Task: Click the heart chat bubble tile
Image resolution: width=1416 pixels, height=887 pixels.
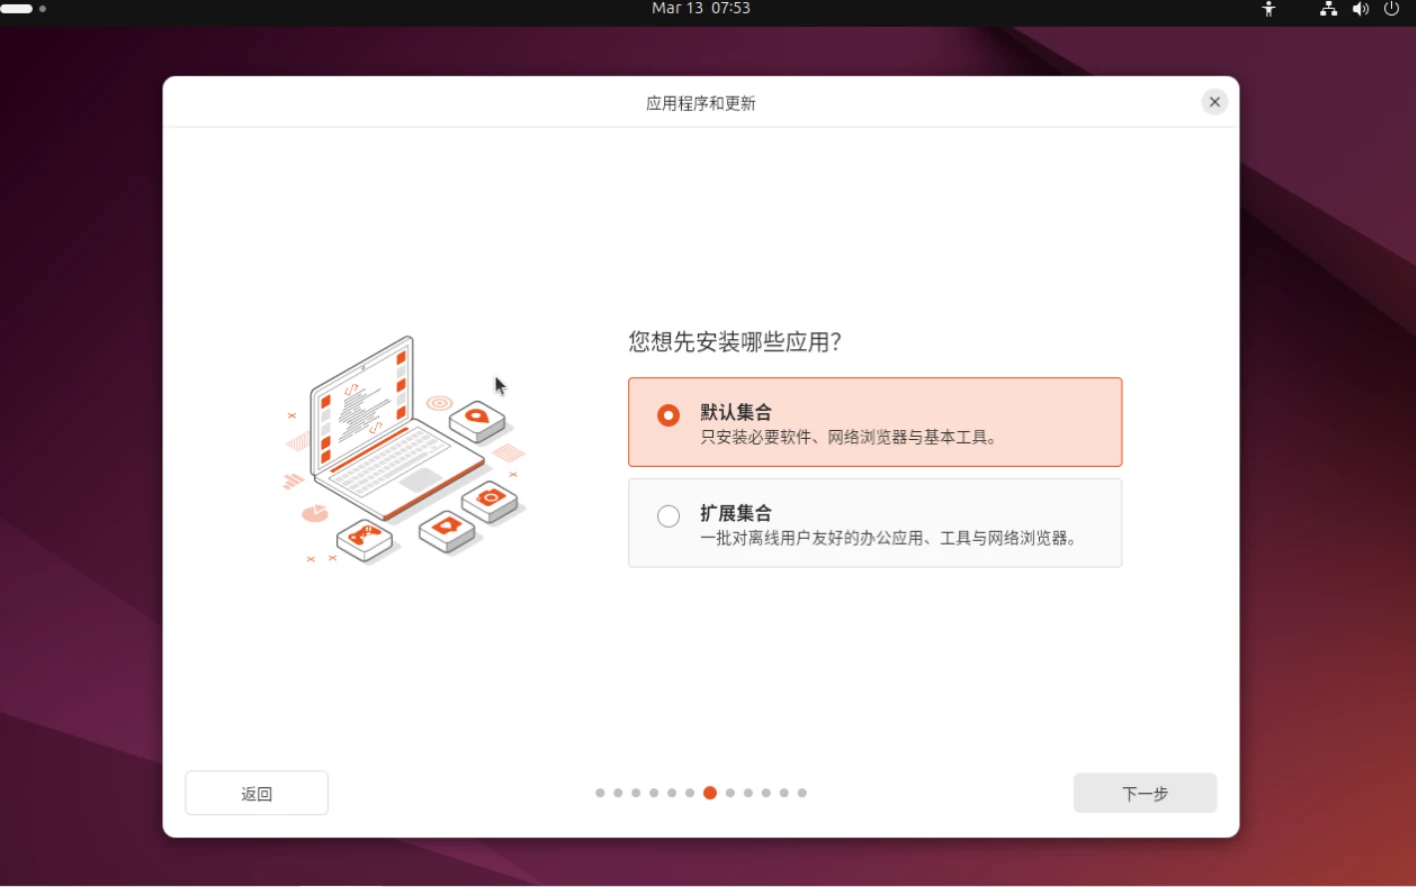Action: pyautogui.click(x=446, y=528)
